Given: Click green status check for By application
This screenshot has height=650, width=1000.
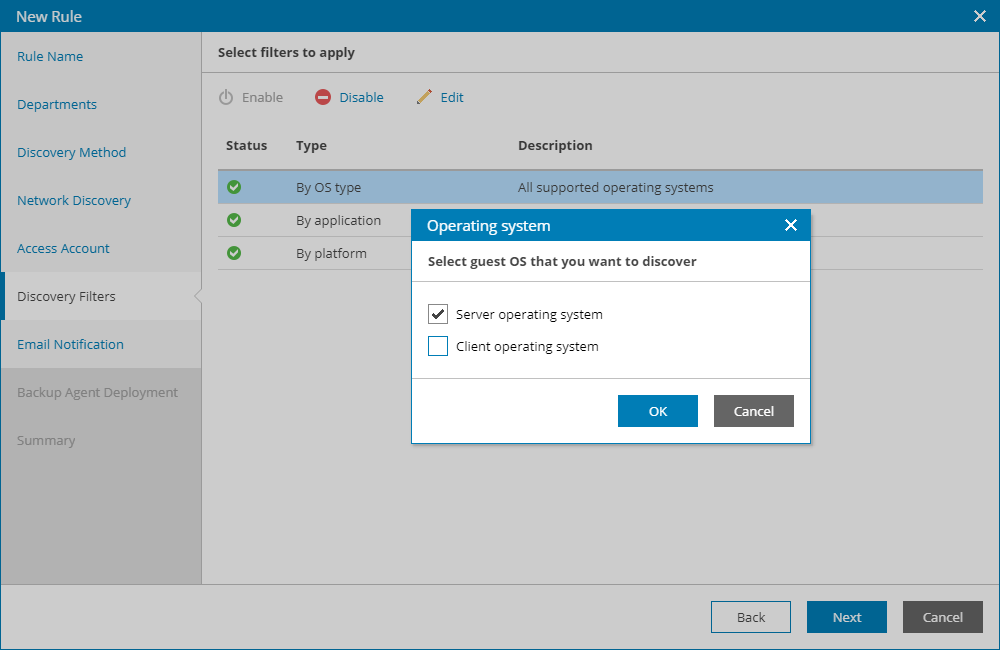Looking at the screenshot, I should (x=234, y=220).
